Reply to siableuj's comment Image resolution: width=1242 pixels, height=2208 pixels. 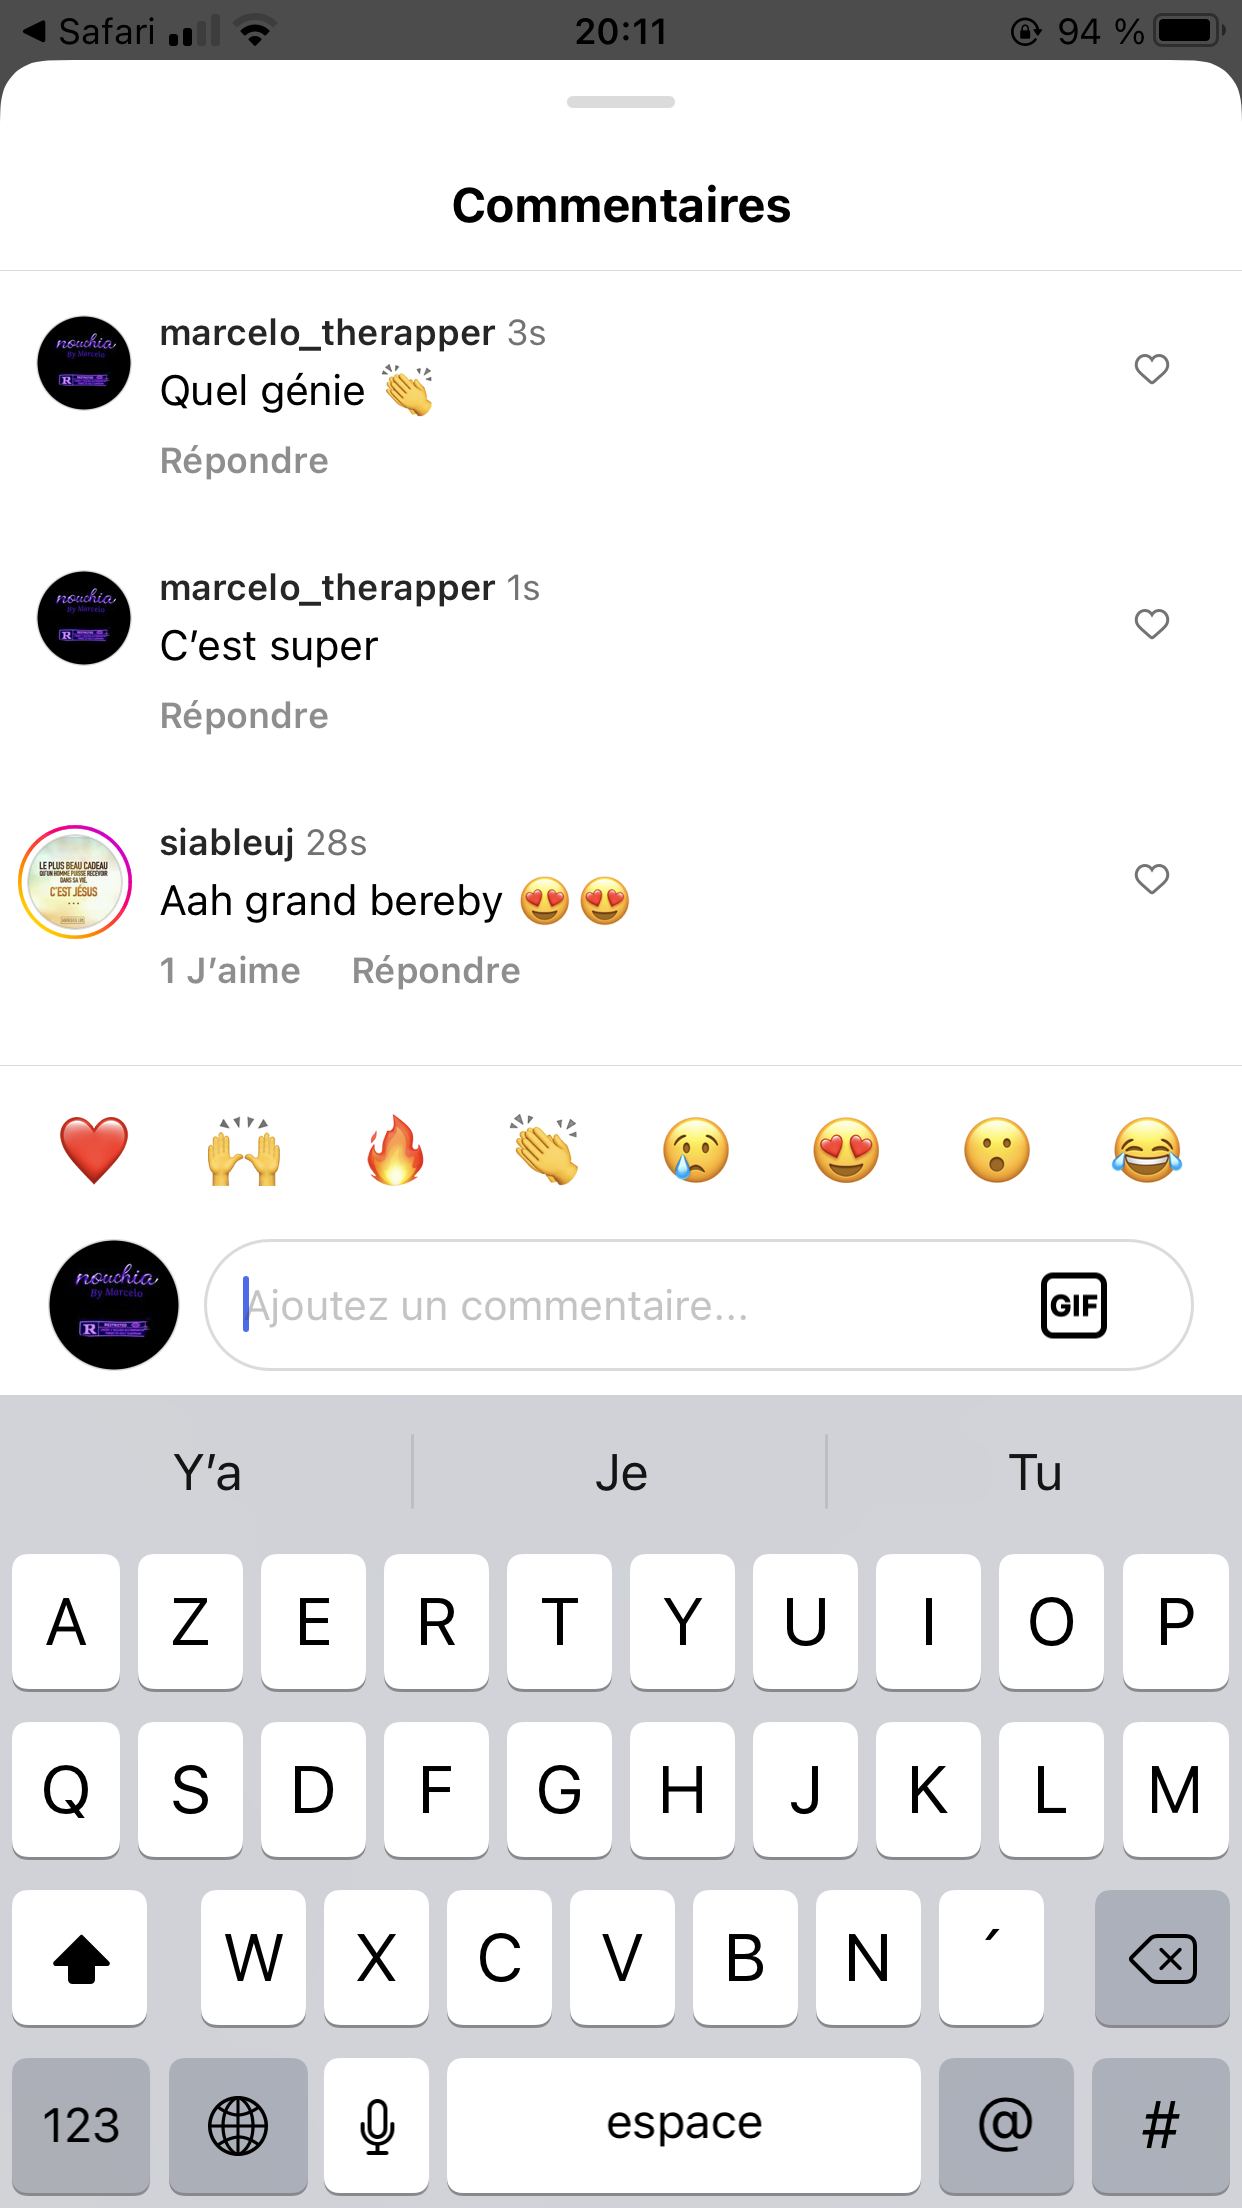pyautogui.click(x=436, y=971)
